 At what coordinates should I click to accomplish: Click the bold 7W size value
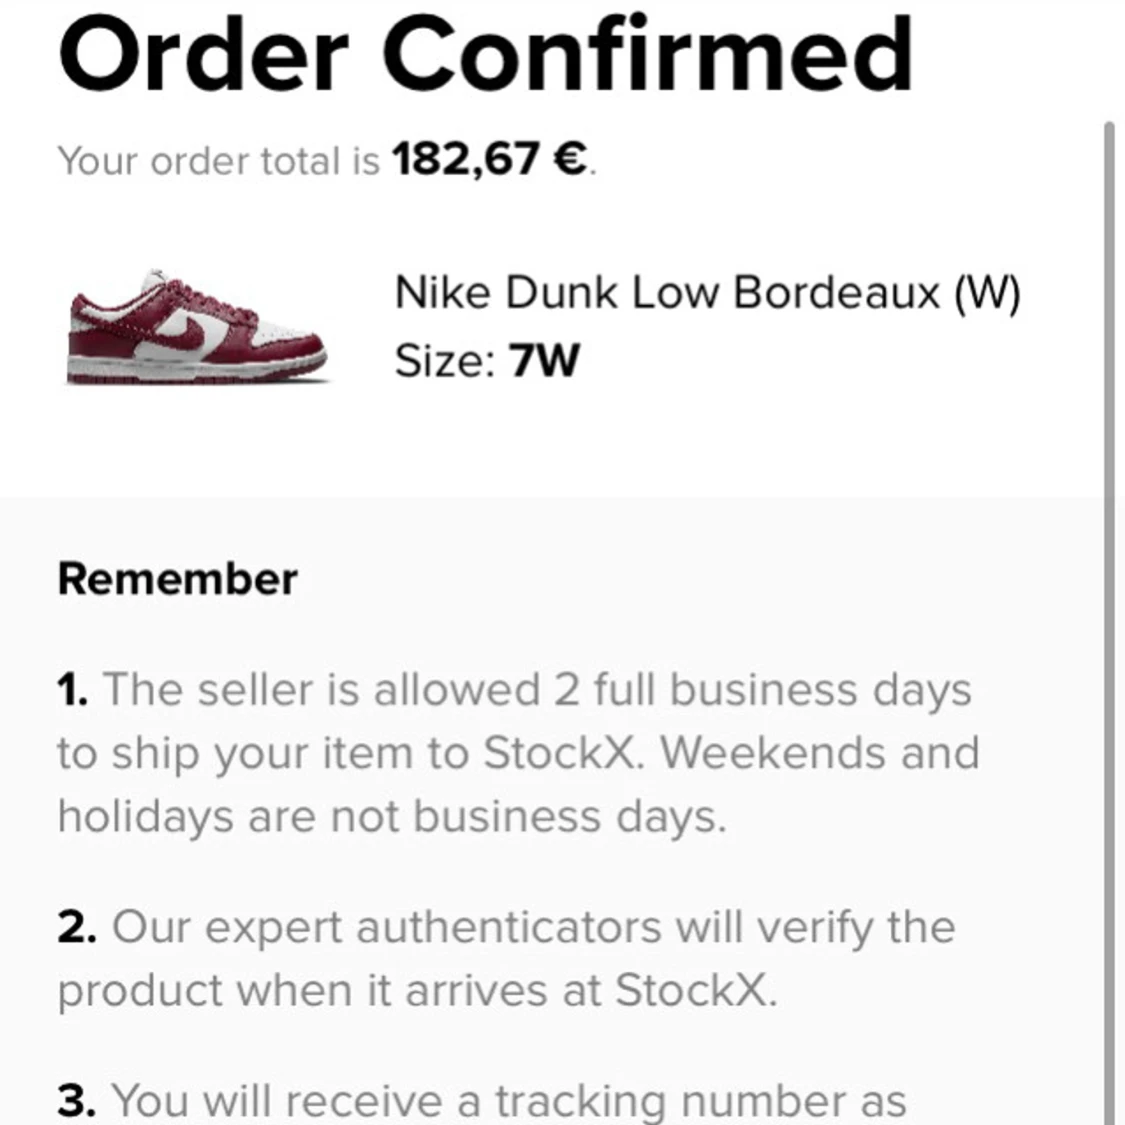click(544, 360)
